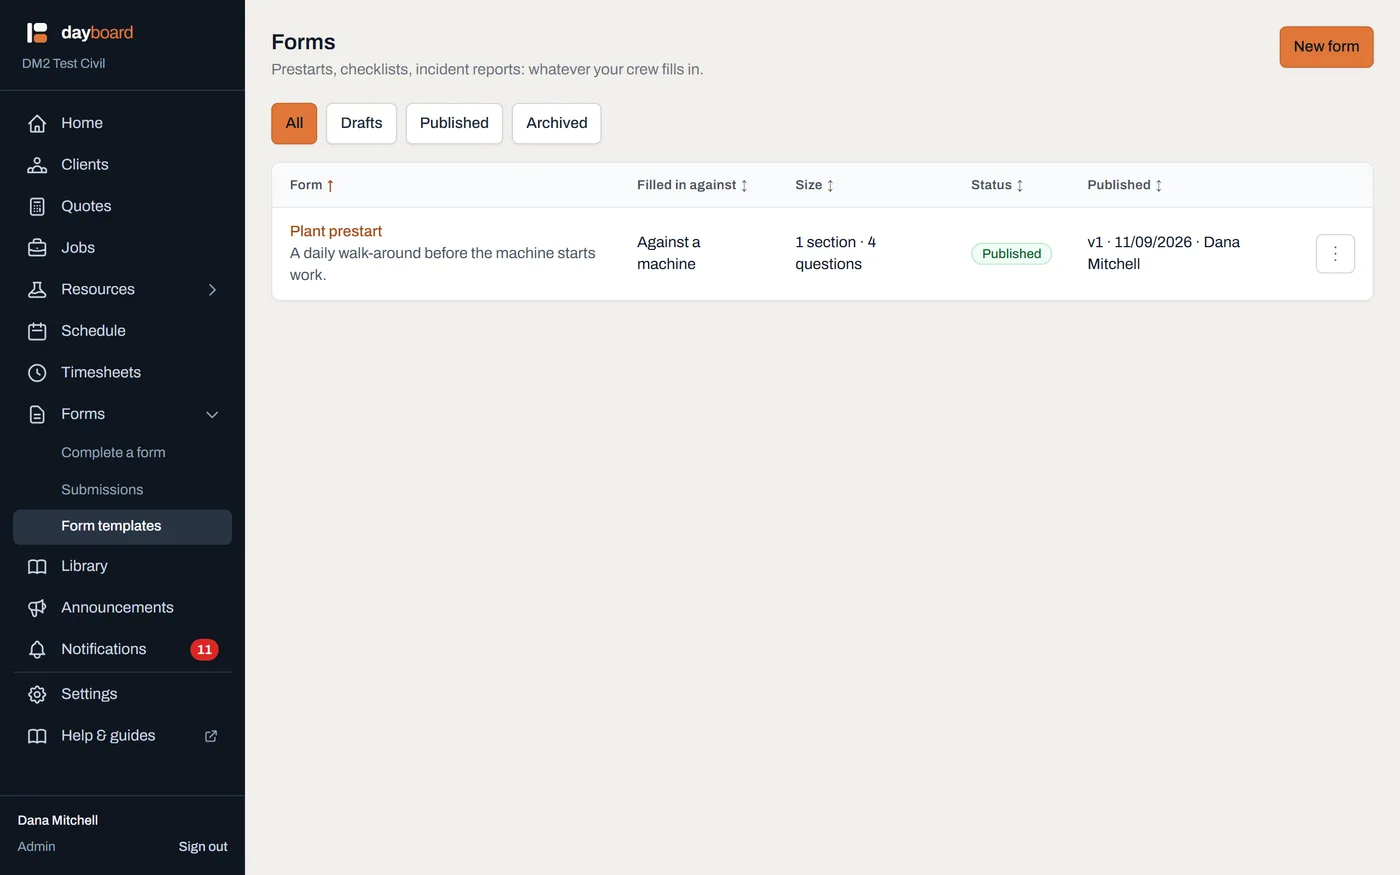This screenshot has height=875, width=1400.
Task: Click the Admin role label
Action: pos(36,847)
